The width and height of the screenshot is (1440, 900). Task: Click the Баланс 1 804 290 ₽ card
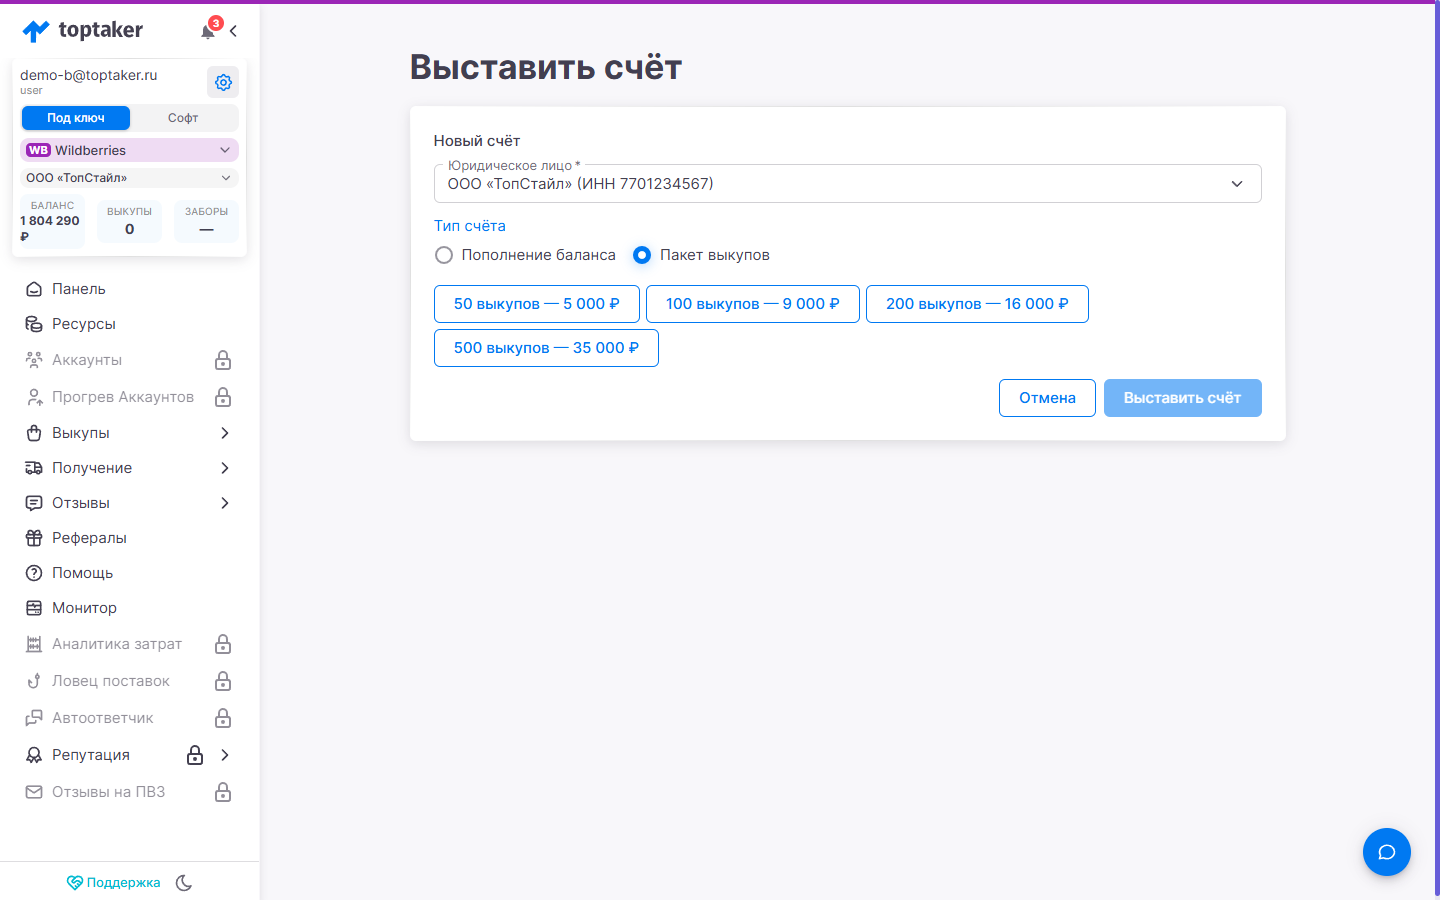(51, 221)
